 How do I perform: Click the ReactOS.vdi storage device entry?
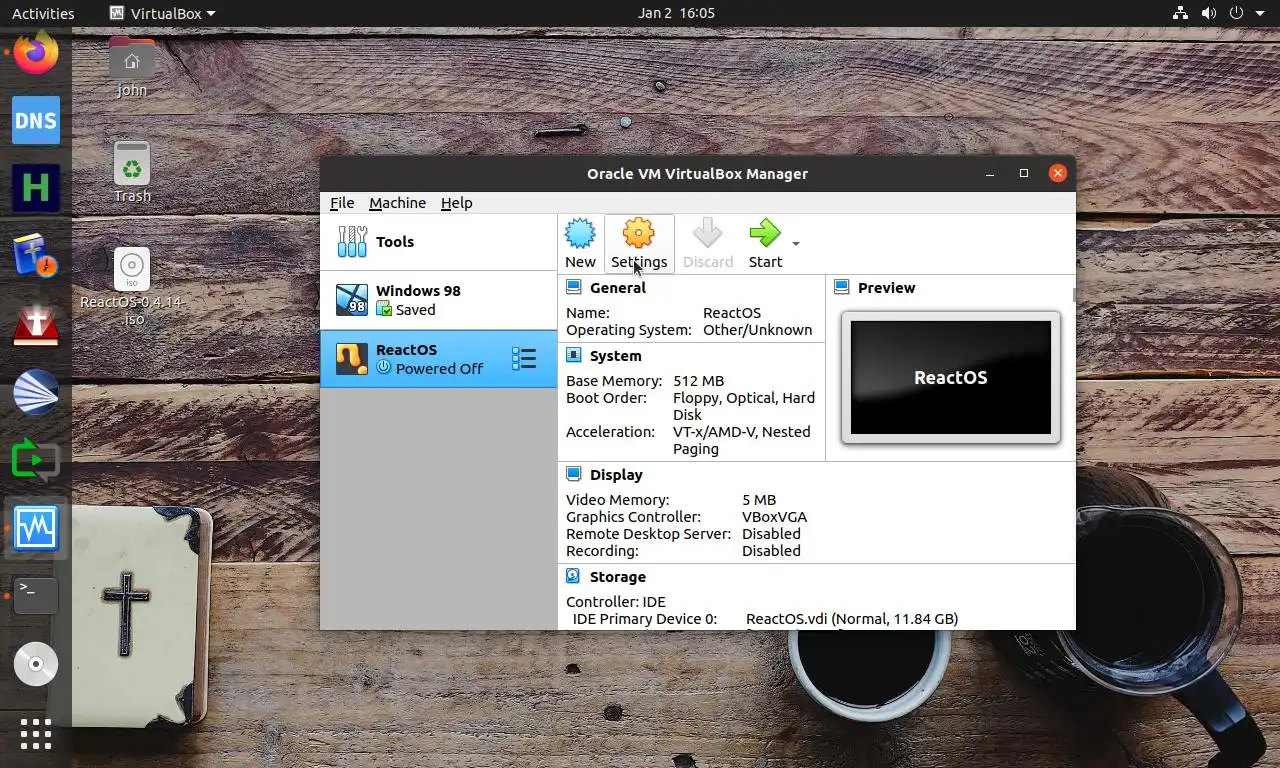coord(852,619)
